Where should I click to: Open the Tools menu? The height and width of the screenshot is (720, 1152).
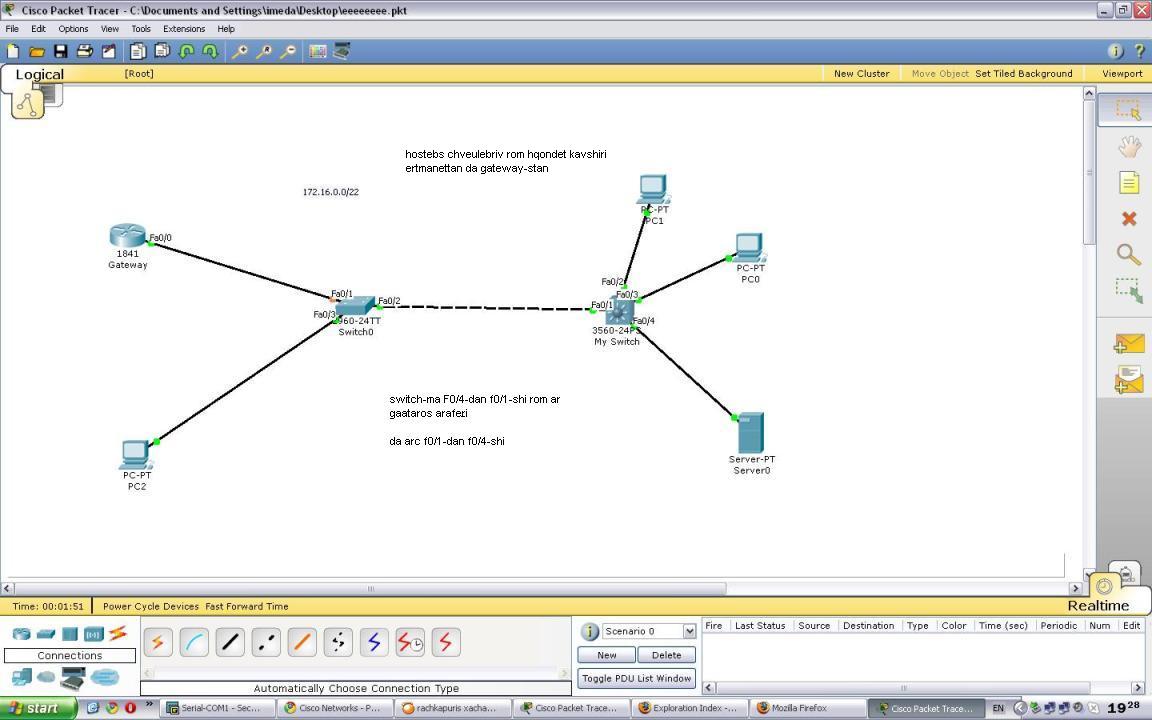coord(141,29)
